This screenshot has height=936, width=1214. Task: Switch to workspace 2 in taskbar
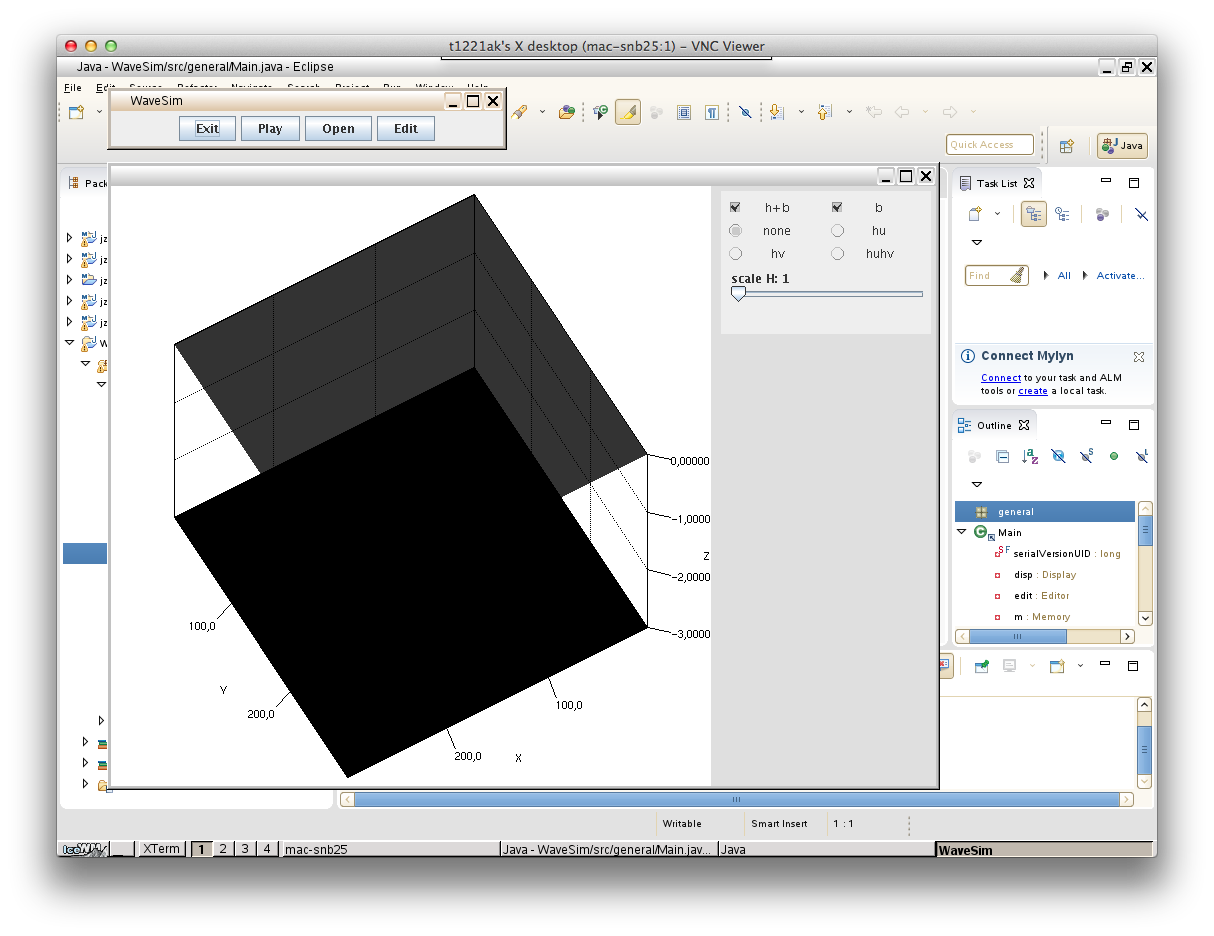(223, 849)
